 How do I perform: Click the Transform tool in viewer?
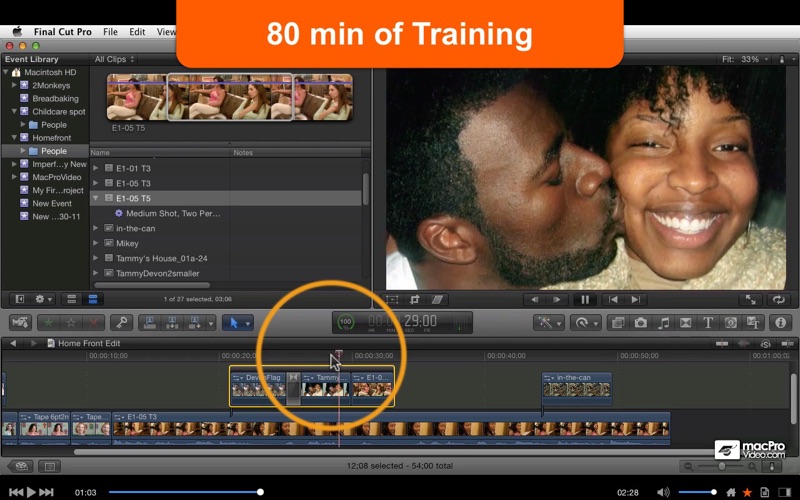pyautogui.click(x=392, y=299)
